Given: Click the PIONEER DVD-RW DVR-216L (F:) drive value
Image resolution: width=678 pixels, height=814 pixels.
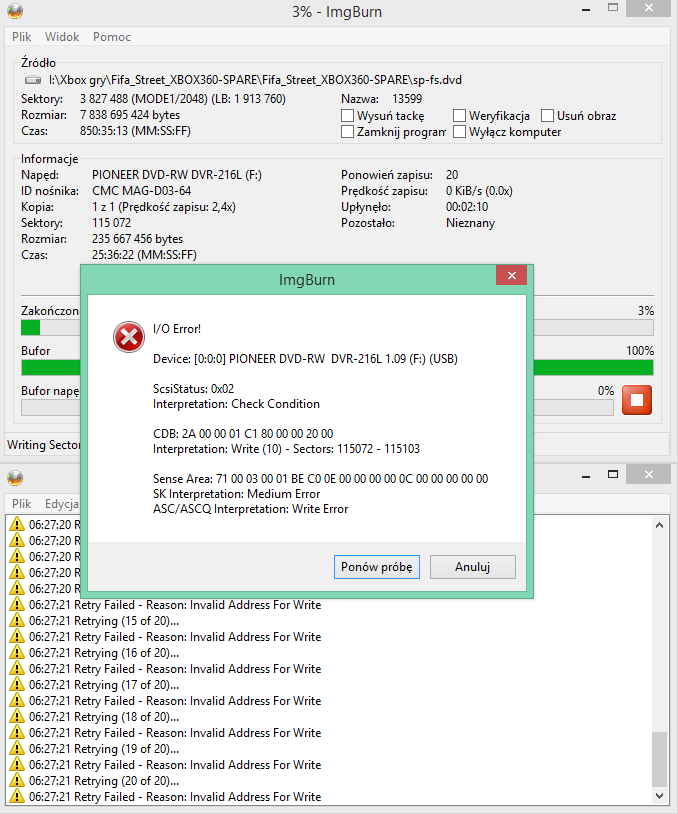Looking at the screenshot, I should pyautogui.click(x=177, y=175).
